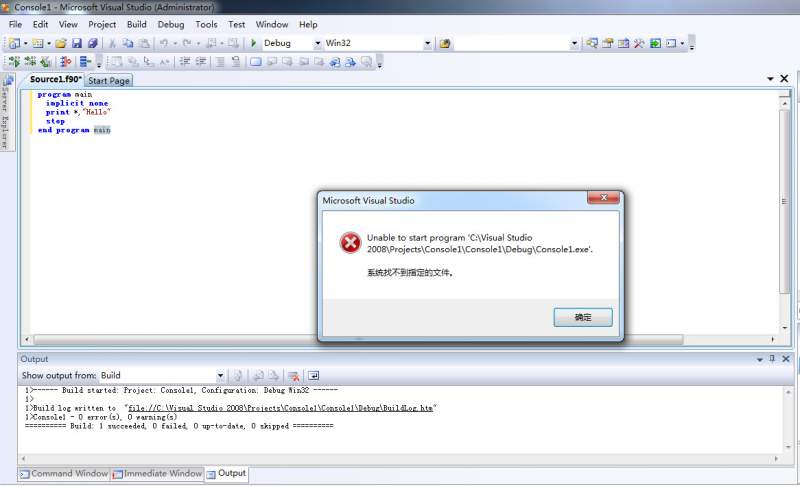Screen dimensions: 800x486
Task: Save the file with the floppy disk icon
Action: 77,43
